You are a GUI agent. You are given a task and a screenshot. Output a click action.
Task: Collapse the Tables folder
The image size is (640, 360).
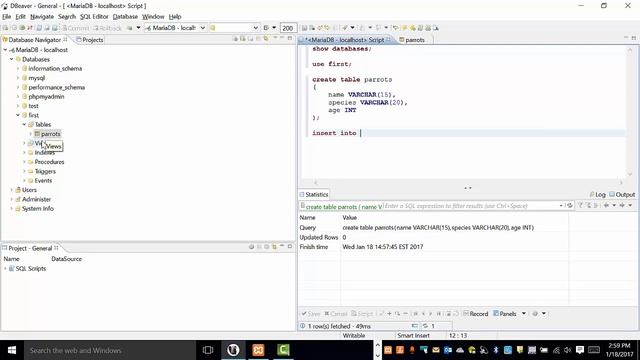tap(24, 124)
